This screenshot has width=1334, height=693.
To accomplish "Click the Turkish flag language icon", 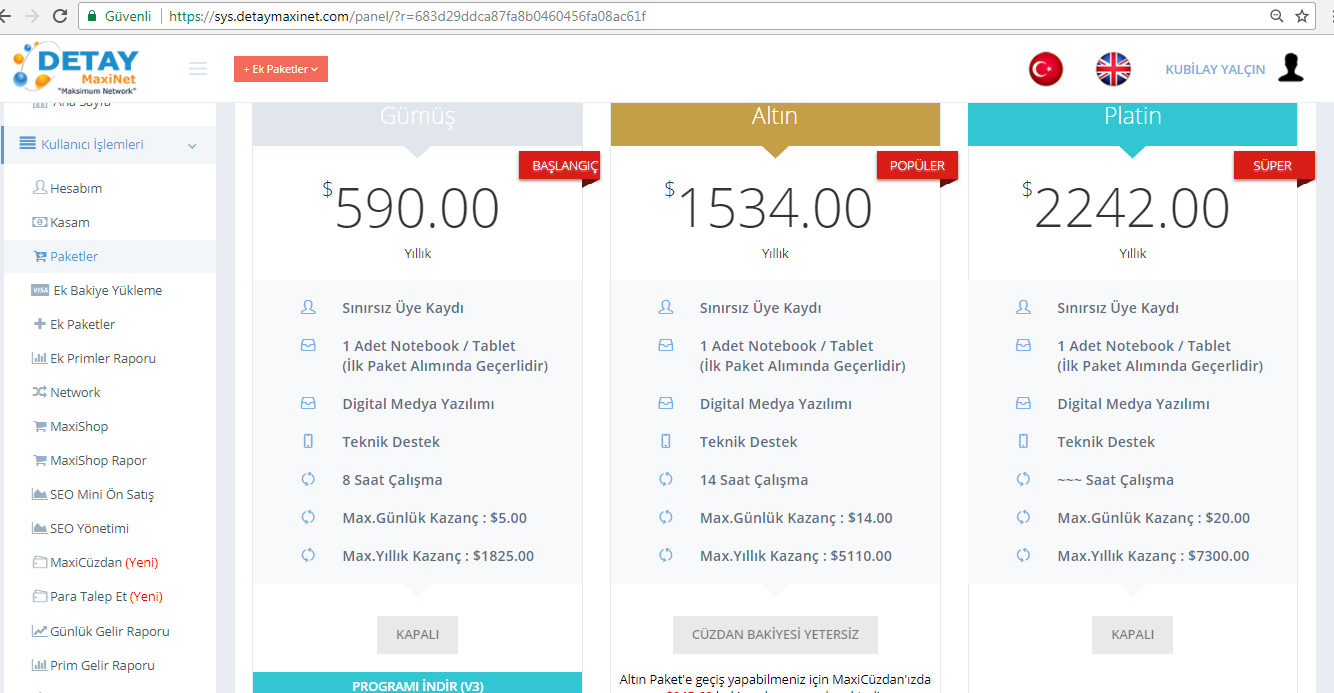I will click(x=1045, y=69).
